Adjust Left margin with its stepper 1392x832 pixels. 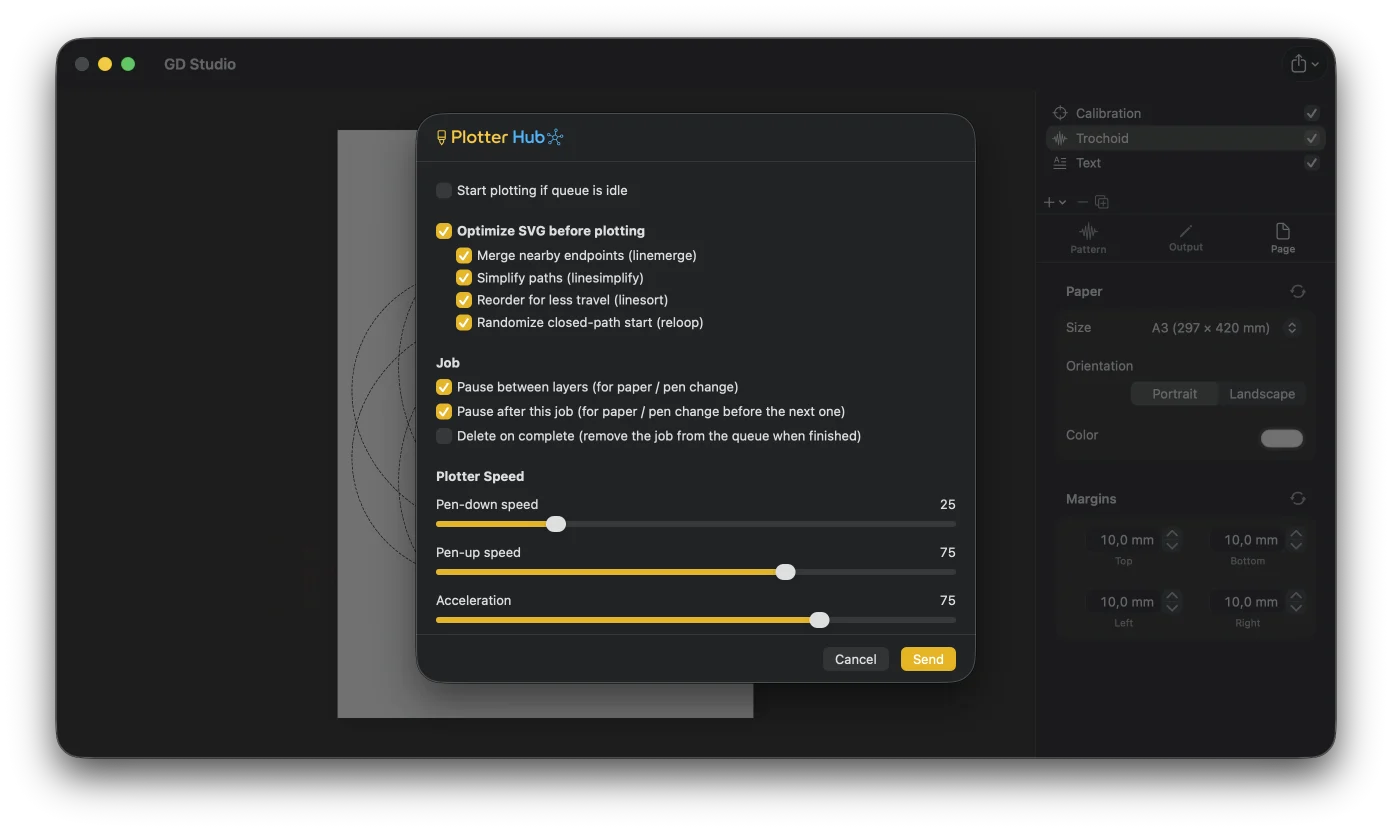click(x=1172, y=602)
